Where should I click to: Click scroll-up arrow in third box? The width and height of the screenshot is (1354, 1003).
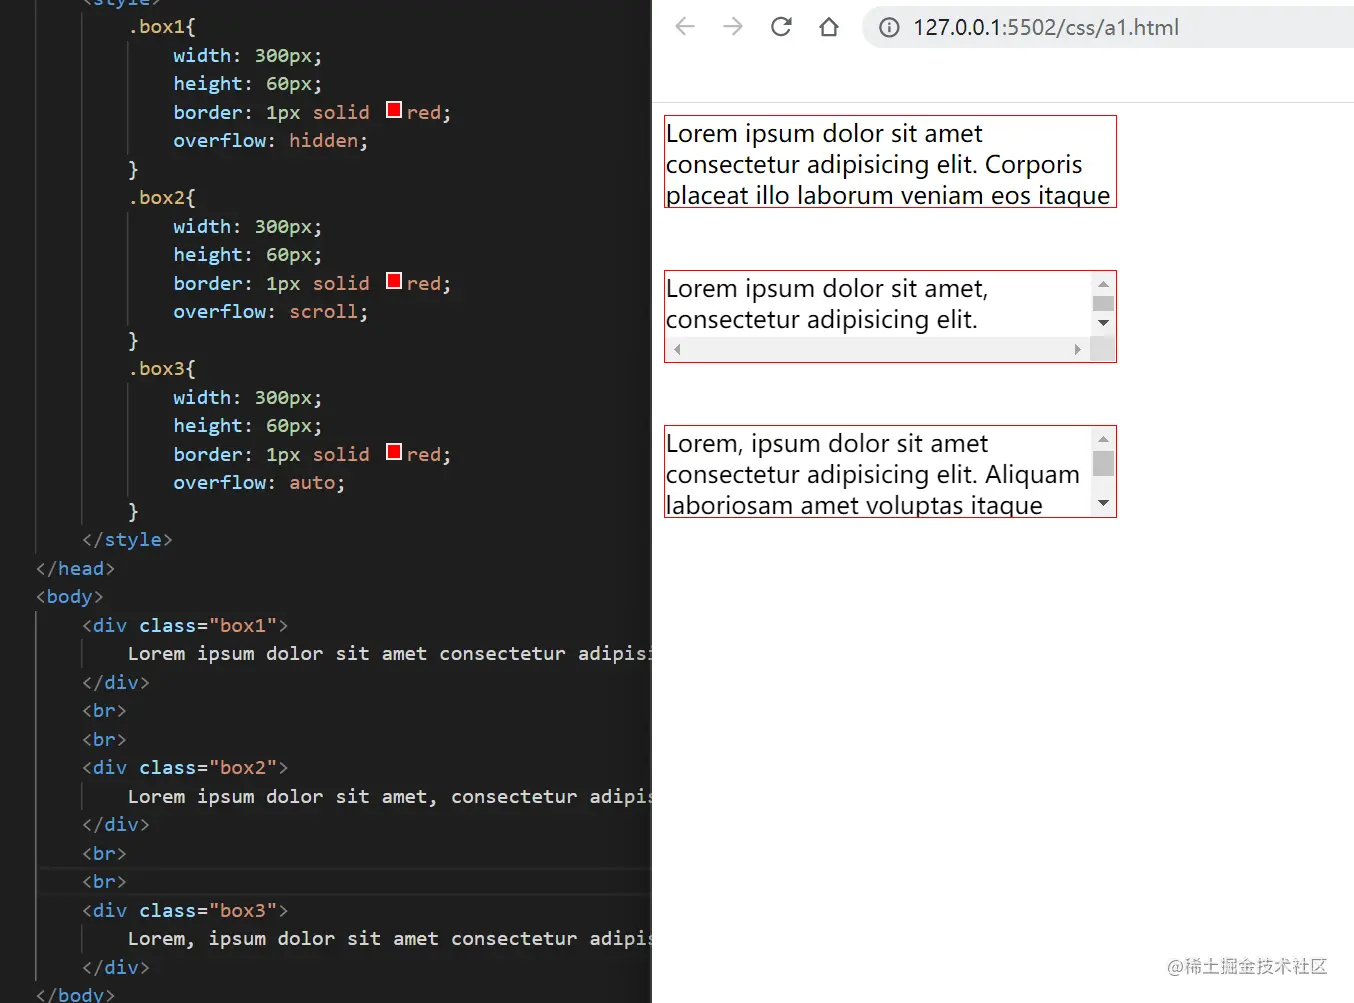[1103, 439]
